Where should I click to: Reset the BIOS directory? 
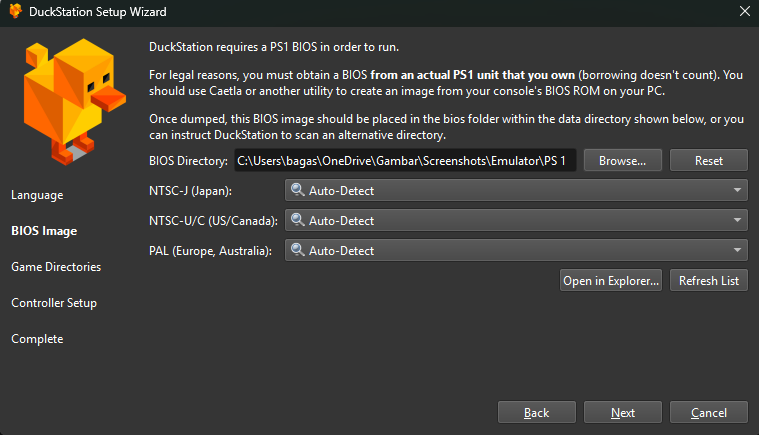coord(709,161)
